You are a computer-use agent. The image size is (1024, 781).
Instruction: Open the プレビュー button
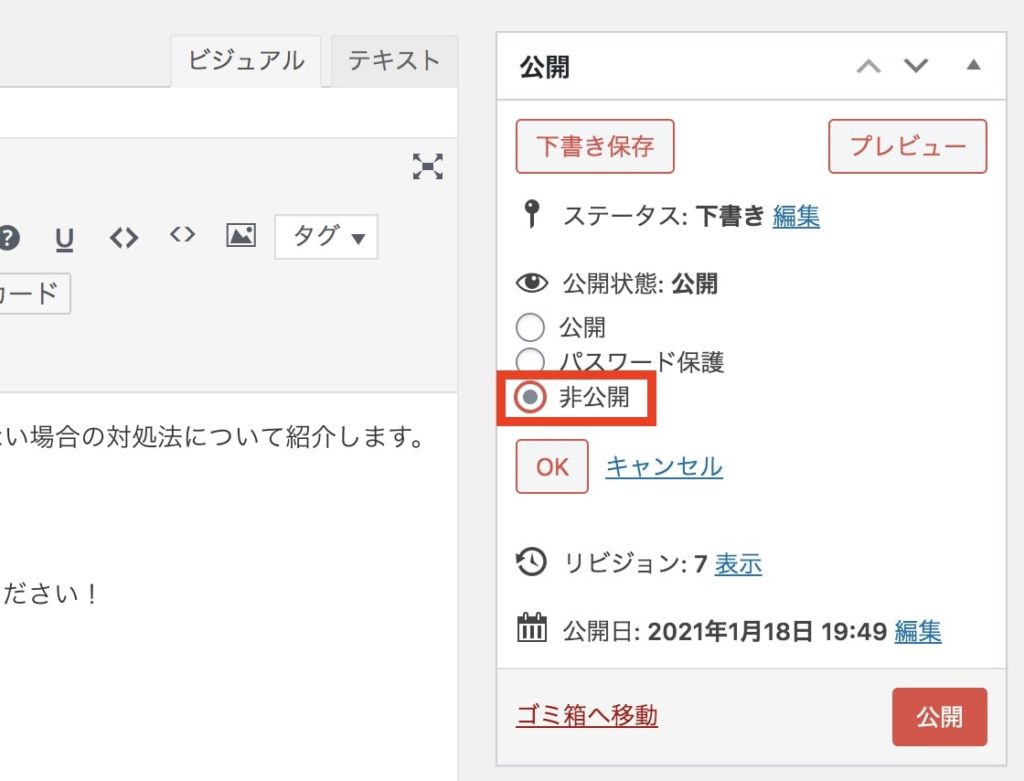coord(908,146)
